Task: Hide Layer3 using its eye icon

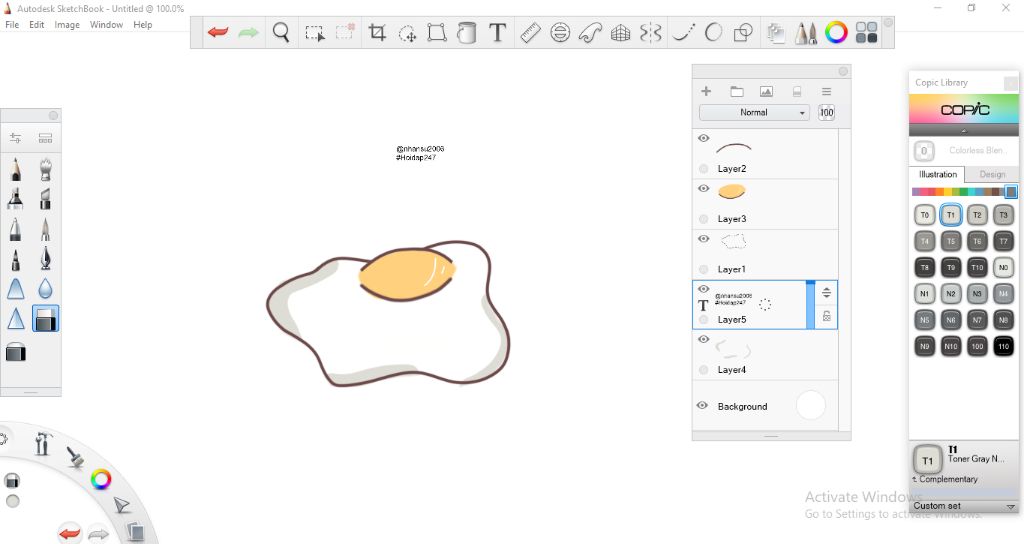Action: 703,189
